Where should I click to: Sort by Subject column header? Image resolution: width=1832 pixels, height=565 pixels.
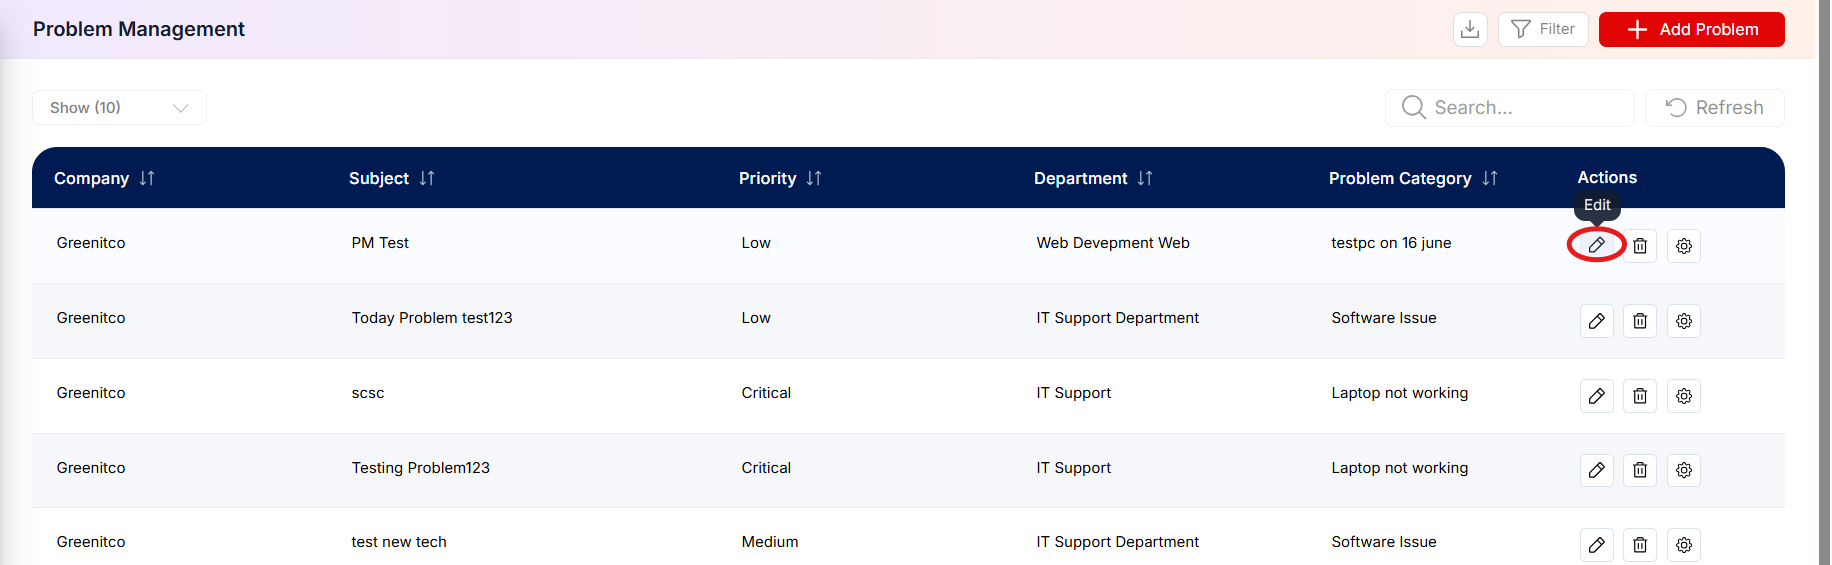coord(427,178)
